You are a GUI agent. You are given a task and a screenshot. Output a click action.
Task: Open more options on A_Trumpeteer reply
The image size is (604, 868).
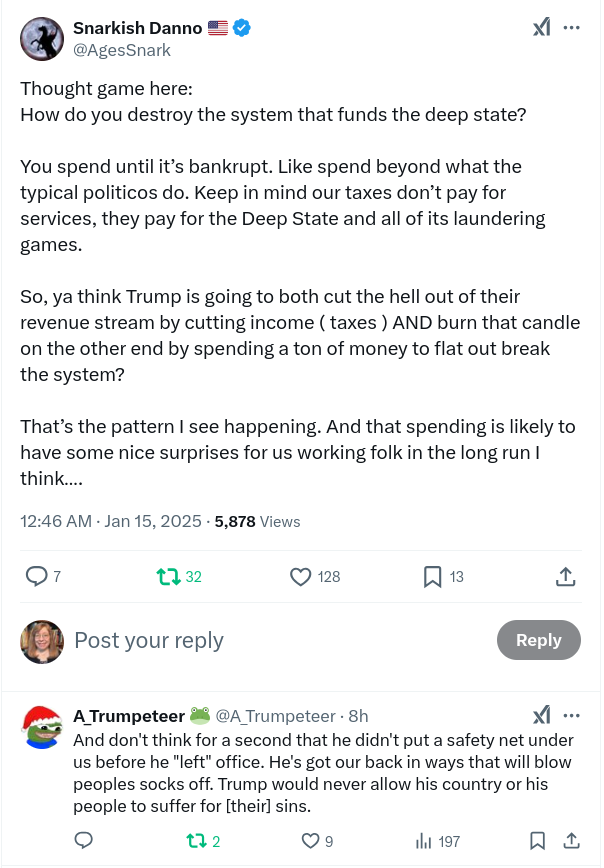coord(572,715)
